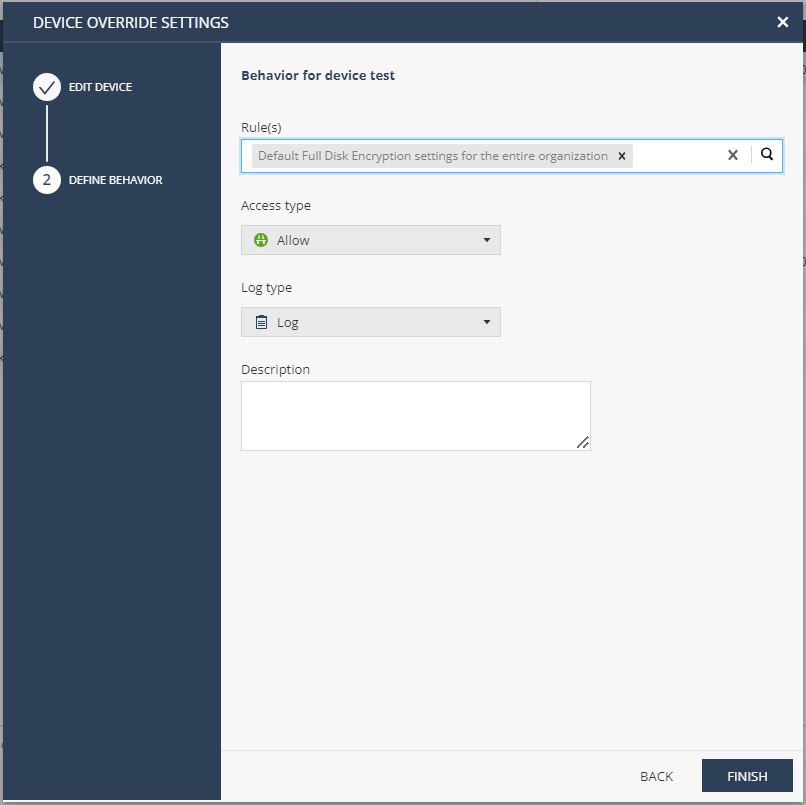Image resolution: width=806 pixels, height=805 pixels.
Task: Select step 2 circle Define Behavior
Action: 47,180
